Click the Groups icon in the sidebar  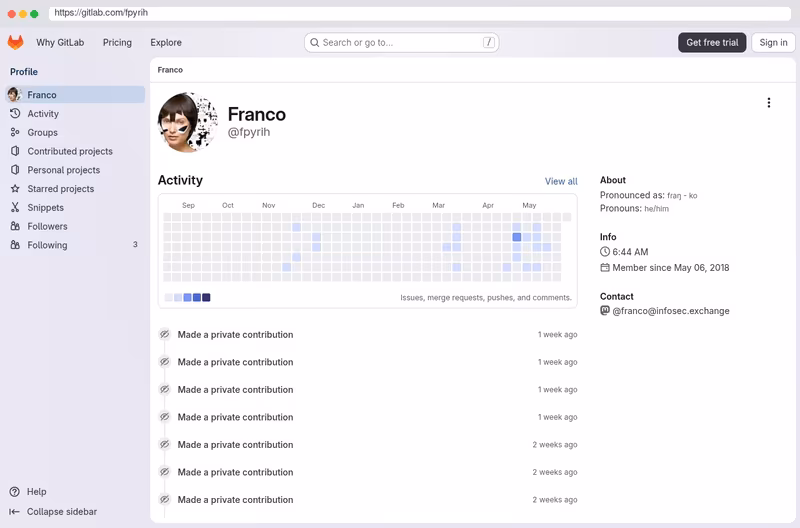coord(15,132)
